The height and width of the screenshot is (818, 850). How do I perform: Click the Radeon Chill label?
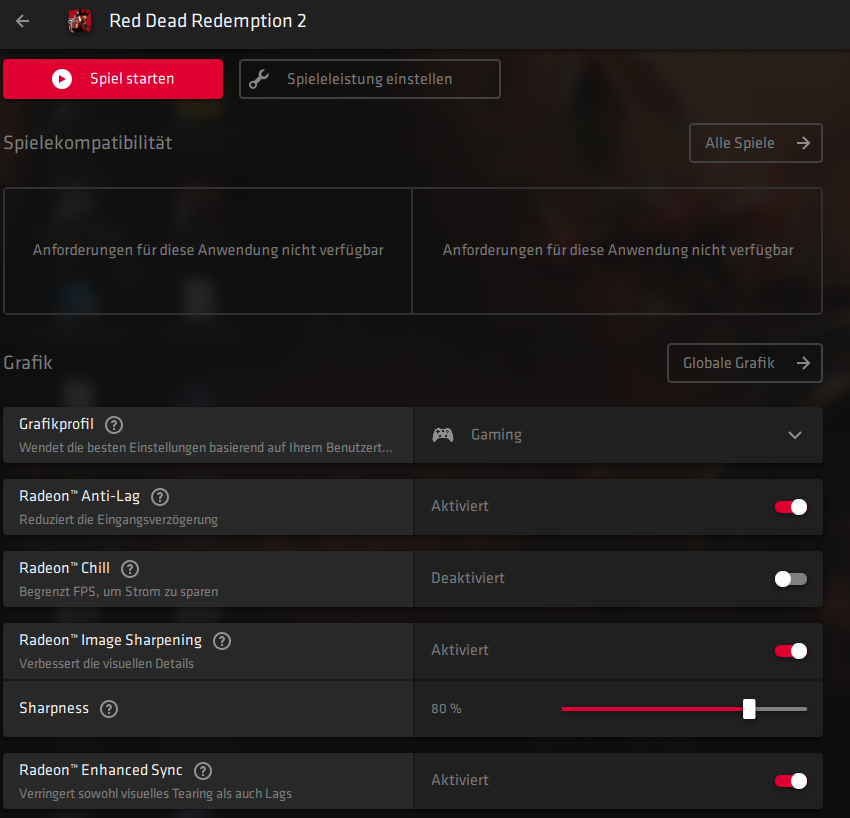point(65,568)
